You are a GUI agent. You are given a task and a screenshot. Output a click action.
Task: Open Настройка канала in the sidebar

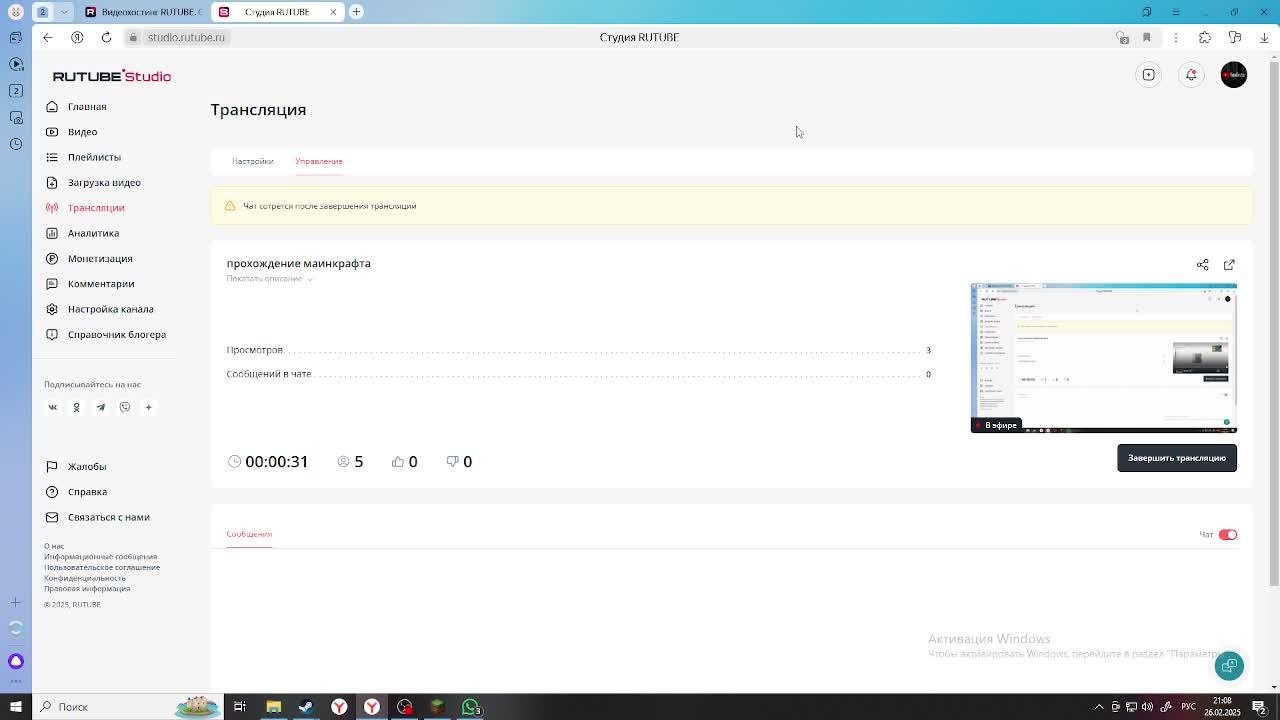[x=110, y=309]
